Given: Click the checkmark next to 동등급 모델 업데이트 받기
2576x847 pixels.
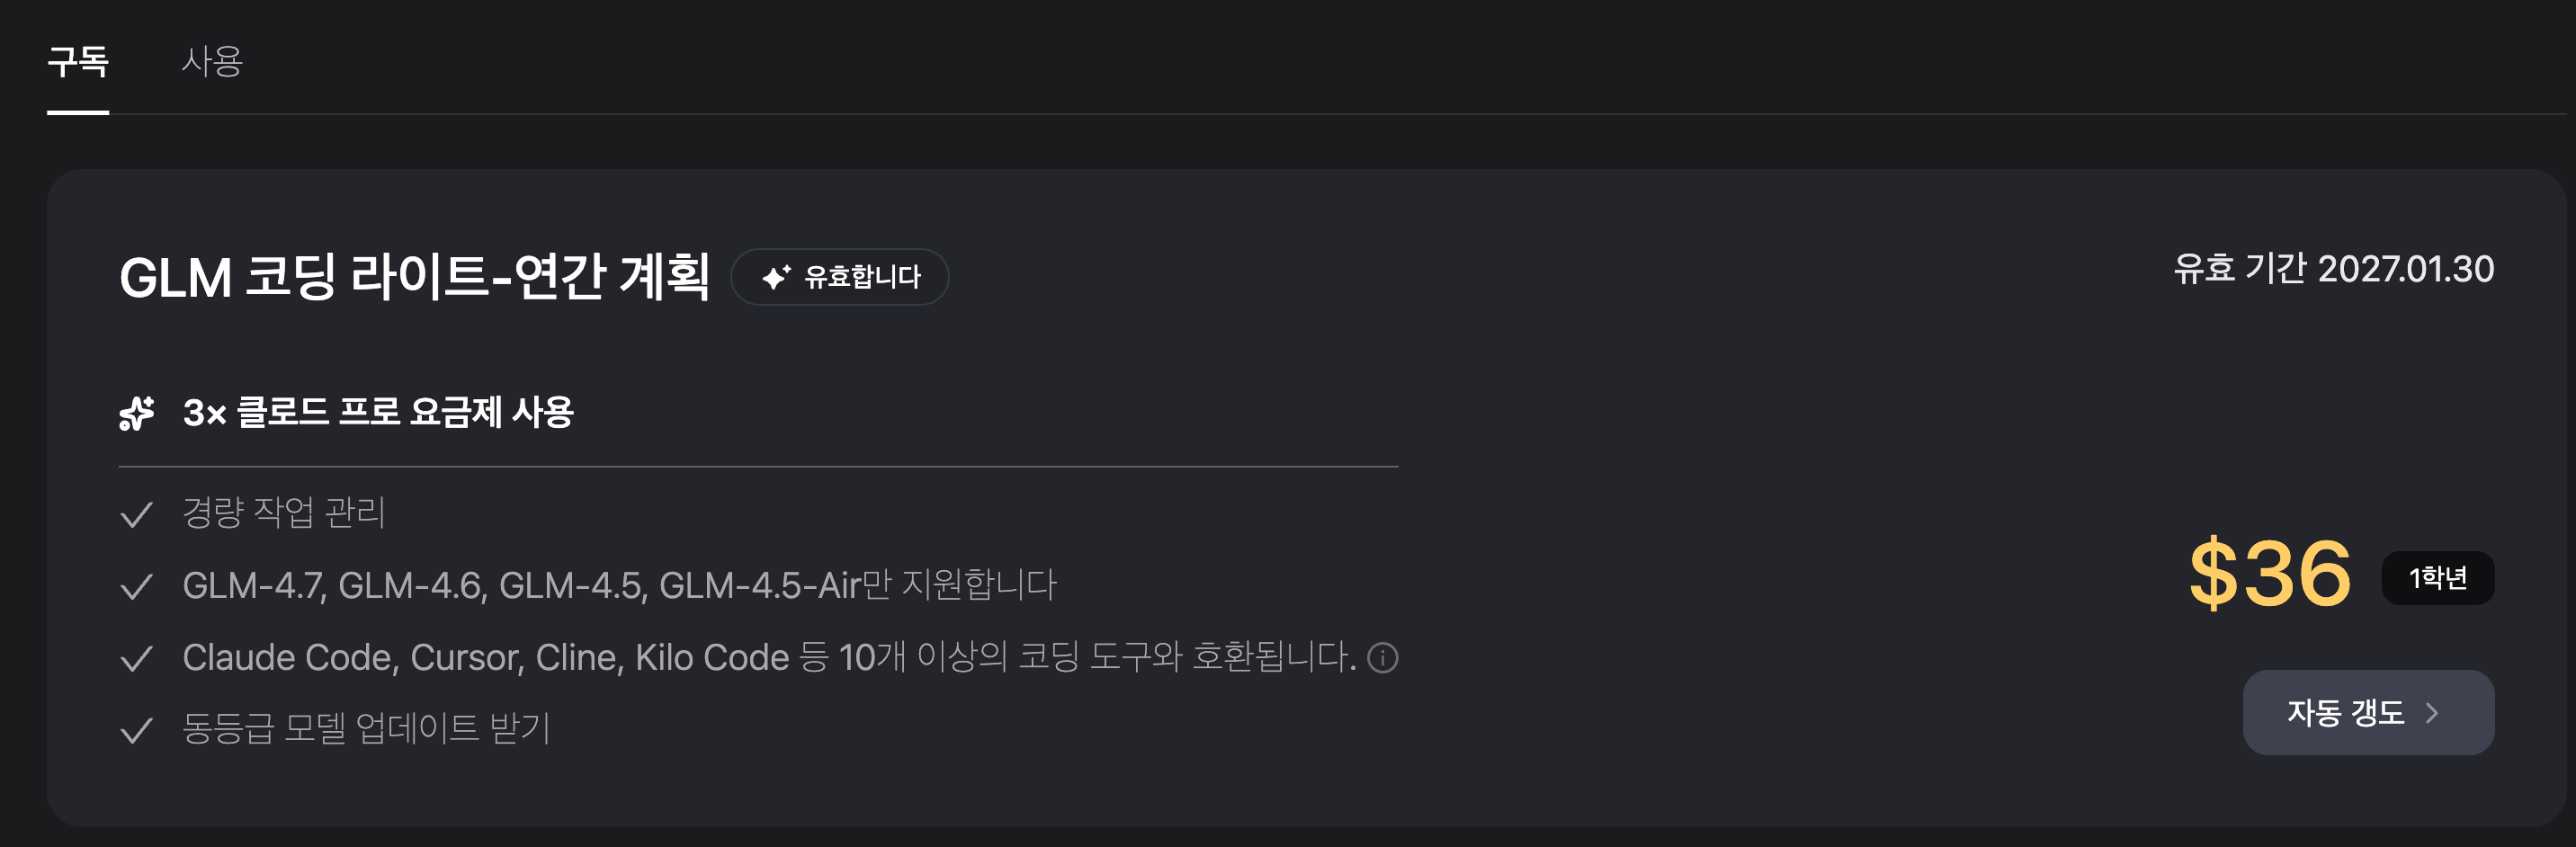Looking at the screenshot, I should (137, 728).
